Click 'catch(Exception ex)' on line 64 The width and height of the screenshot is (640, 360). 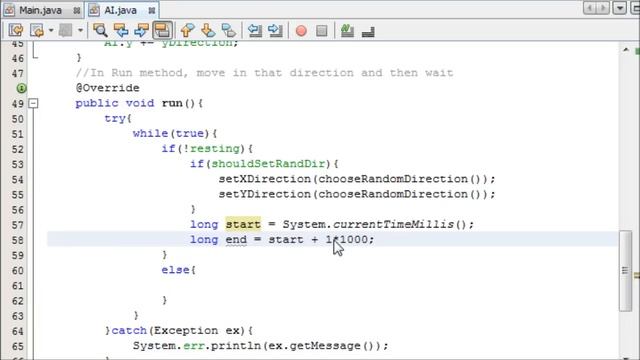tap(178, 331)
